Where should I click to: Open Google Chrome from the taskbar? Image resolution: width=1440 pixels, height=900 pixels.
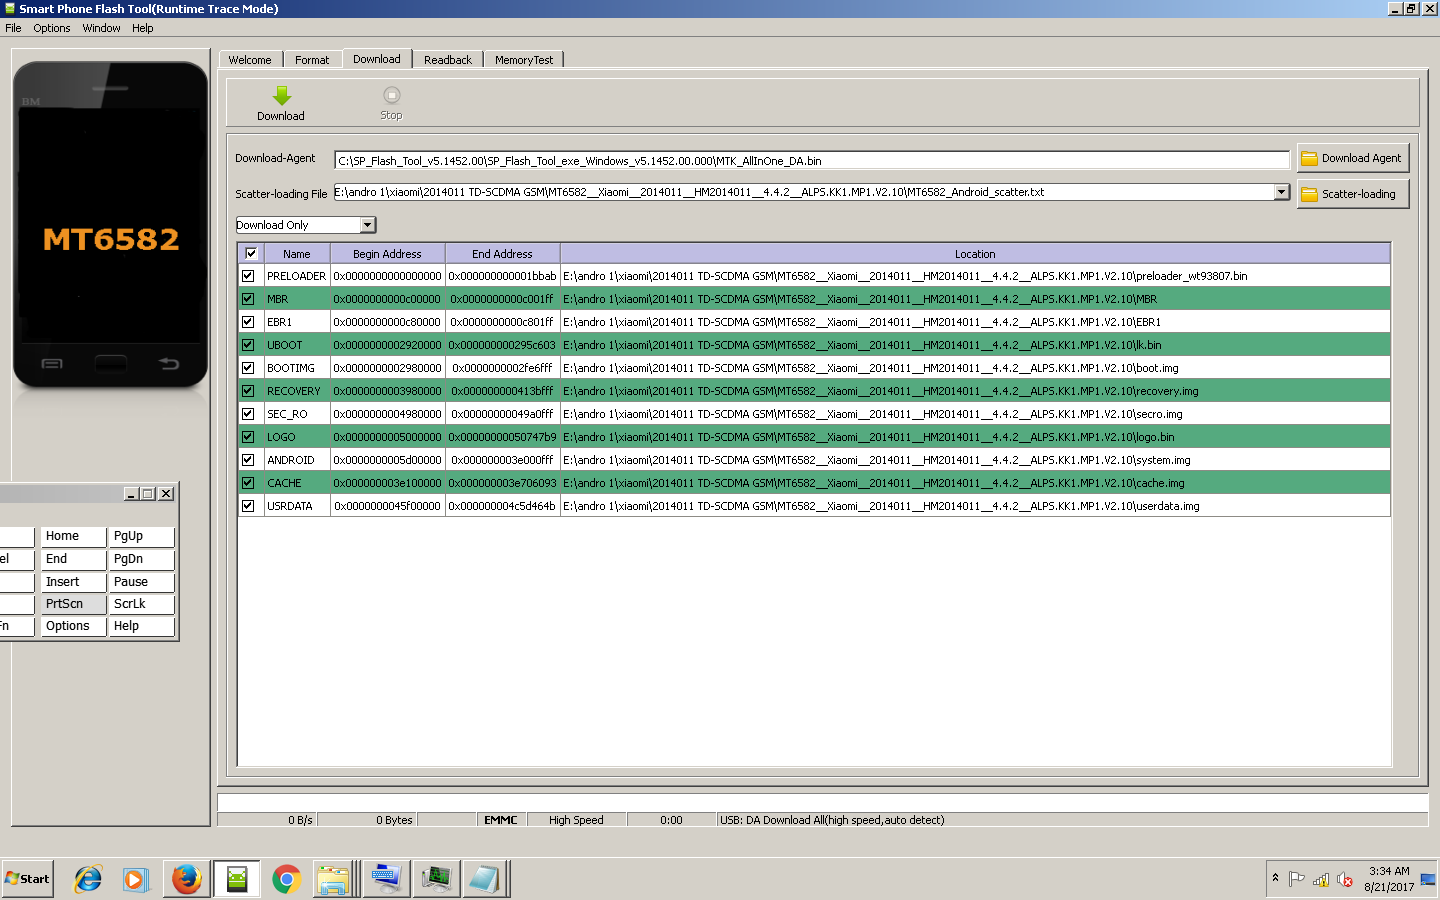pos(286,879)
